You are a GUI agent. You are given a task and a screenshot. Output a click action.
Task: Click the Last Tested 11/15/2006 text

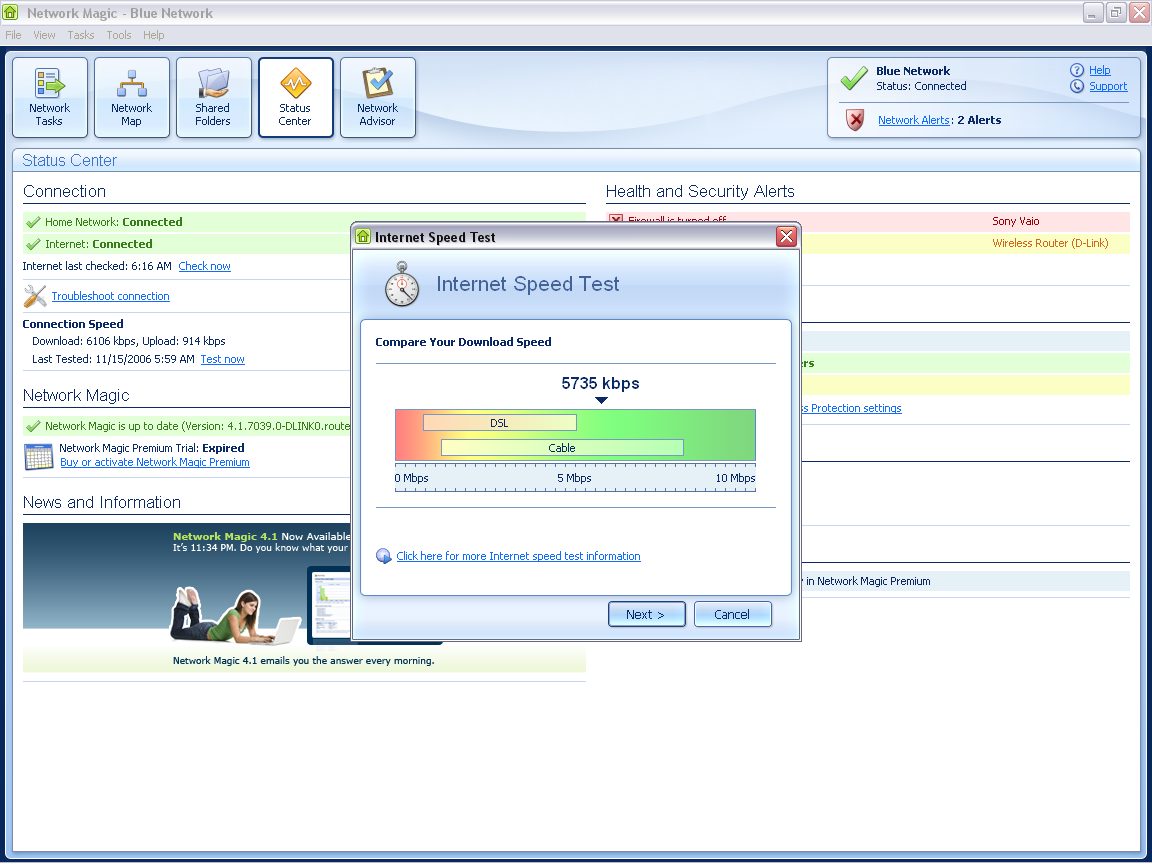113,359
